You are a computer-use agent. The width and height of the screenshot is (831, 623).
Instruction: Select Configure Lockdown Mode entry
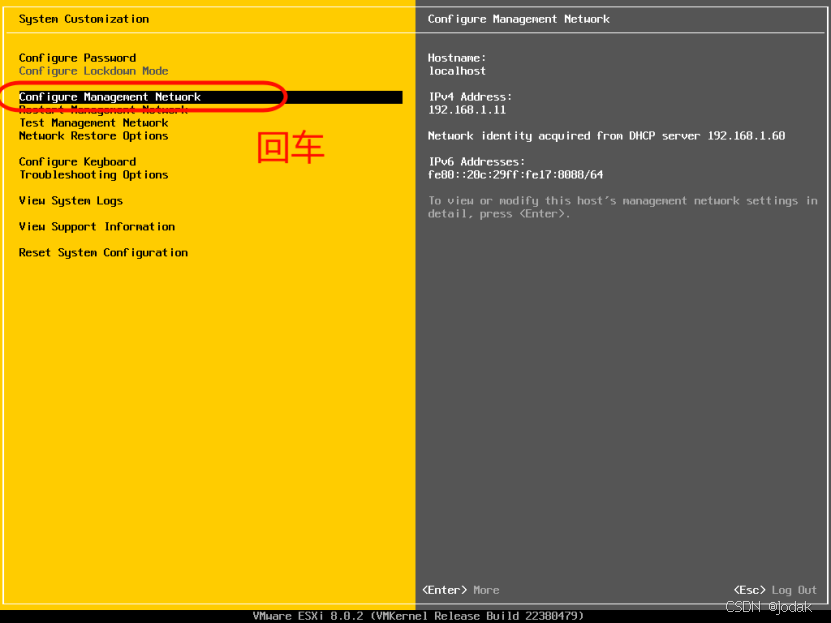(93, 71)
